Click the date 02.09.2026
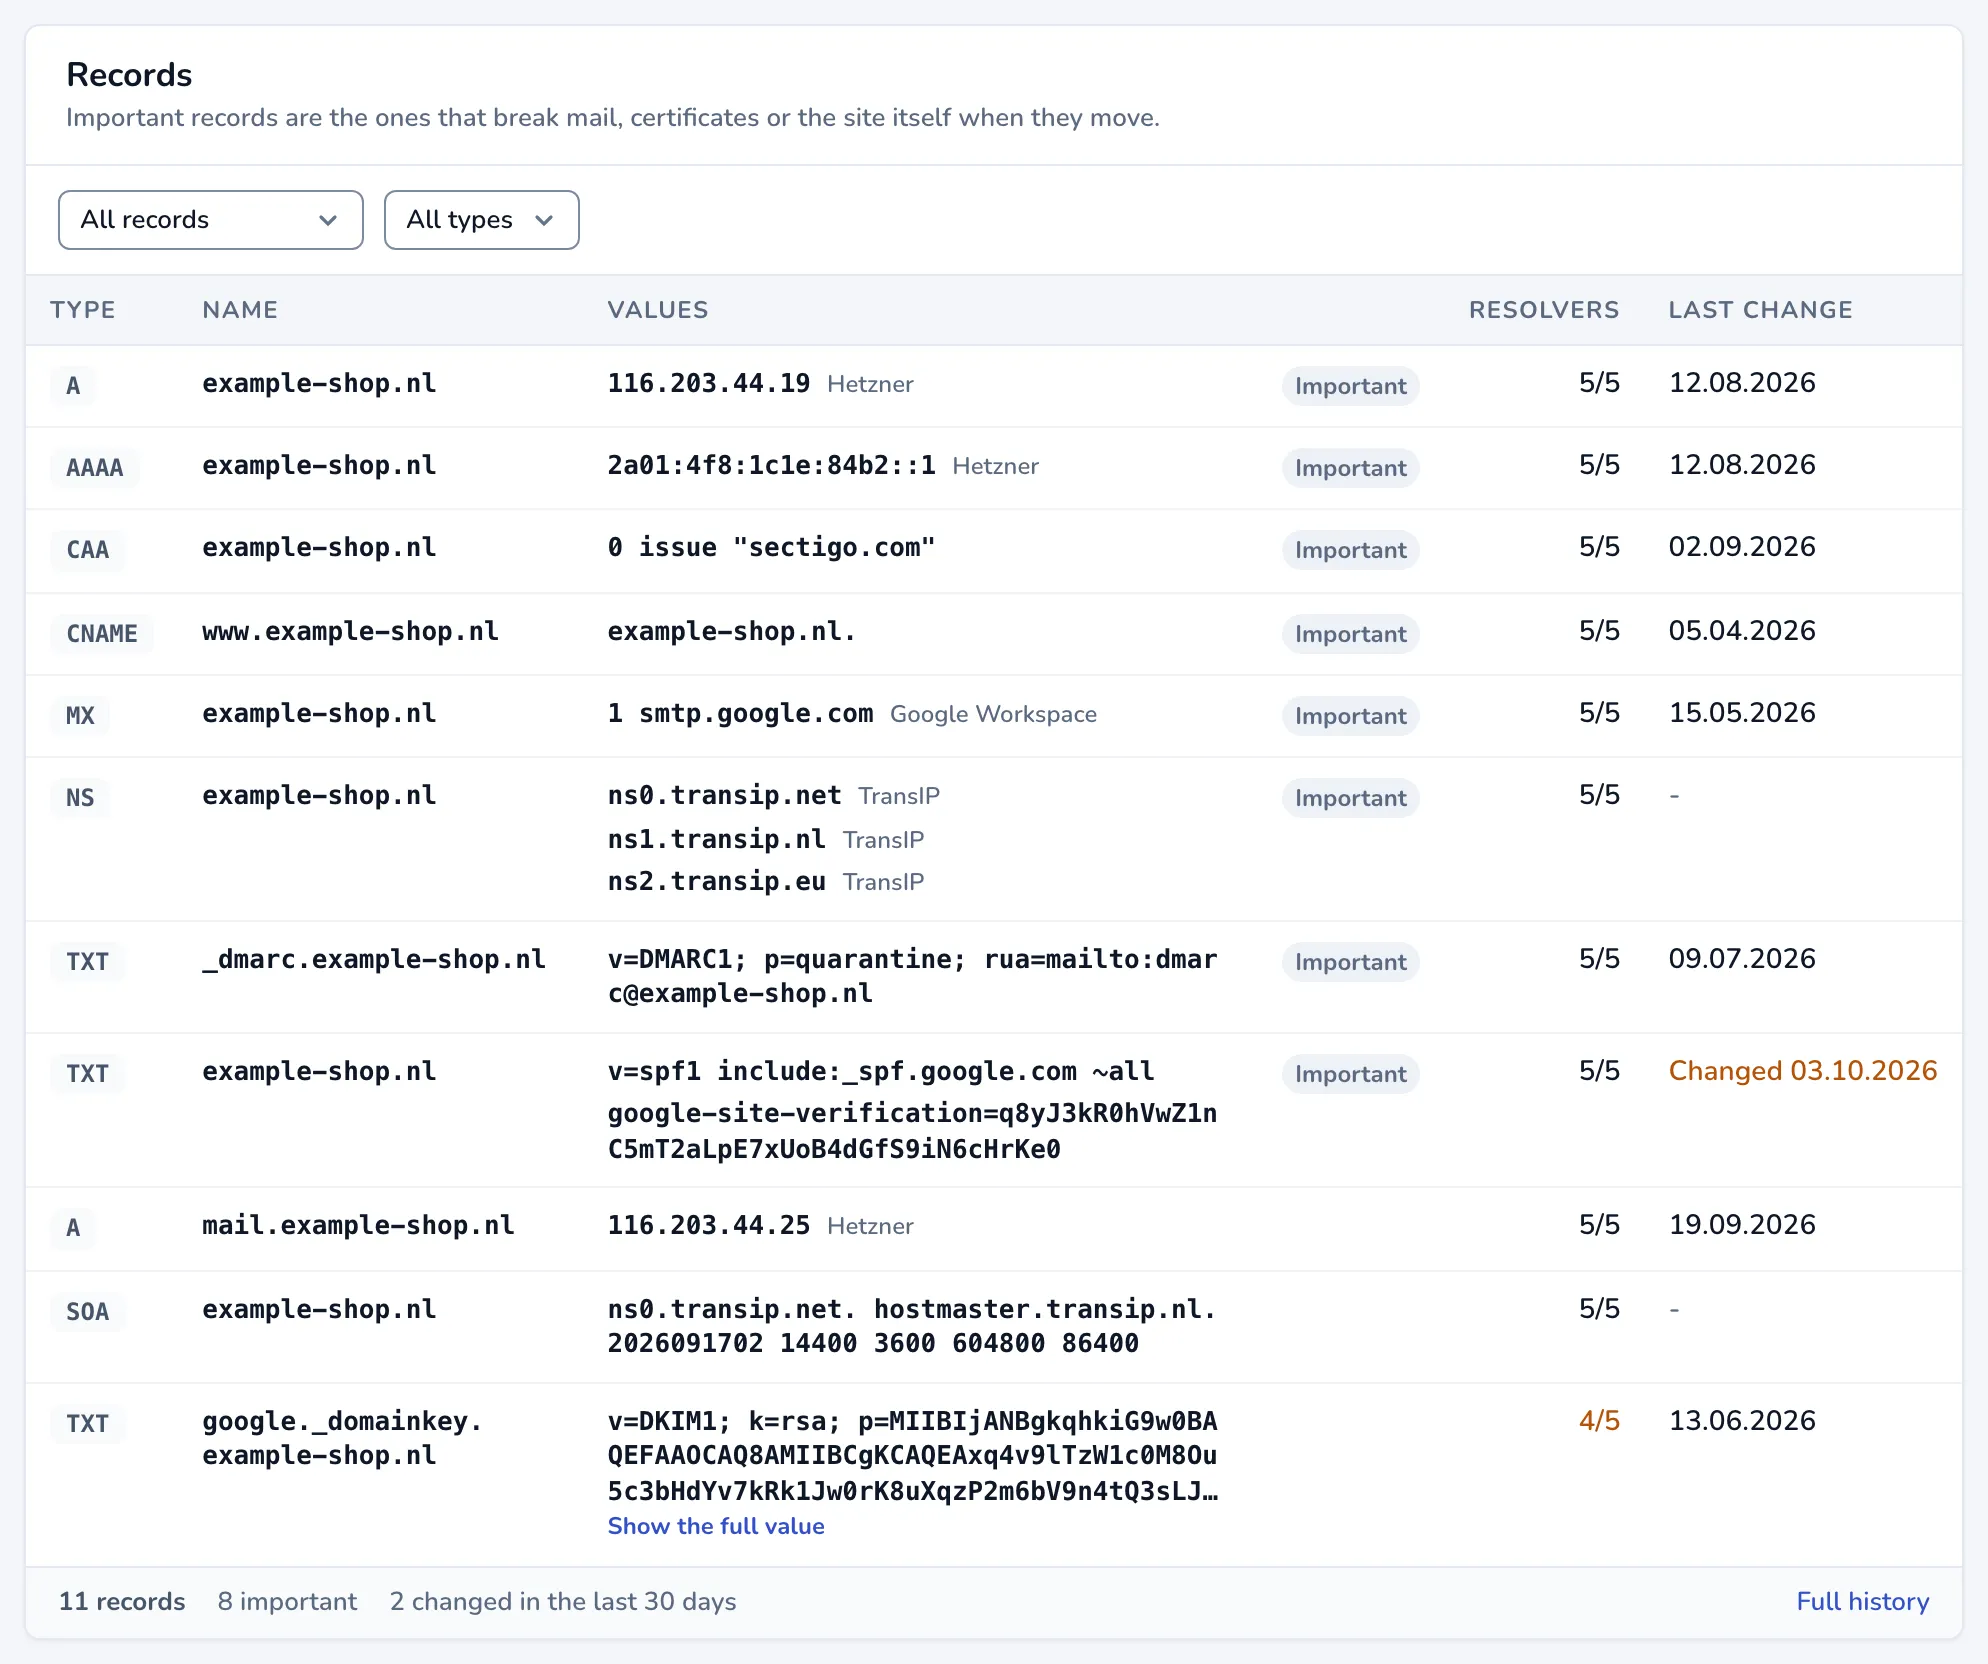Viewport: 1988px width, 1664px height. point(1742,547)
